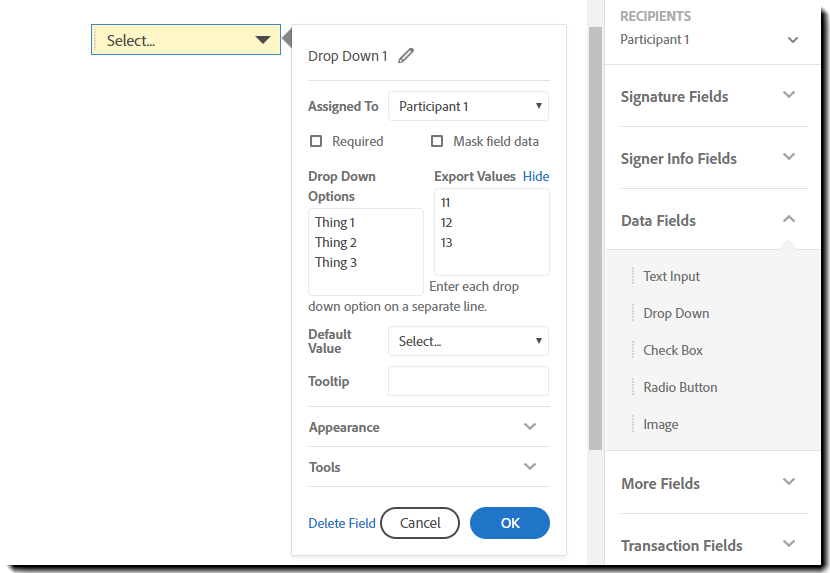
Task: Click the OK button
Action: (x=510, y=523)
